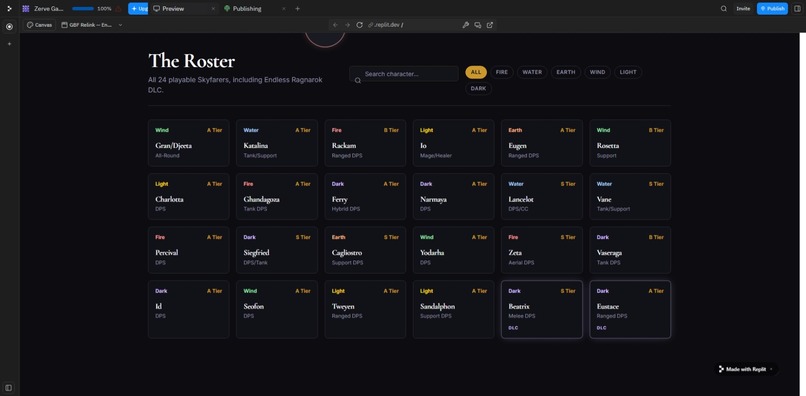
Task: Select the FIRE element filter
Action: pyautogui.click(x=502, y=72)
